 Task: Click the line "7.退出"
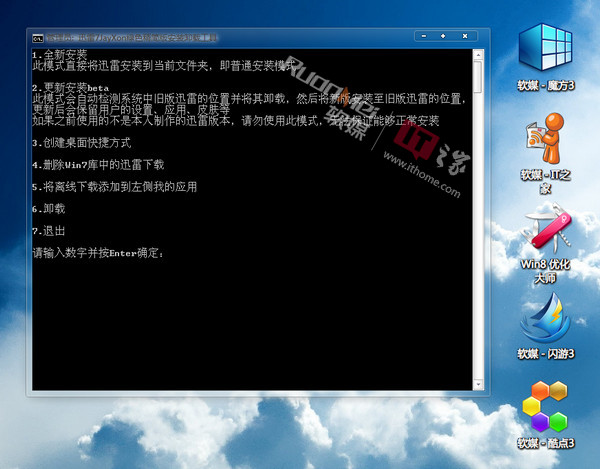coord(49,231)
